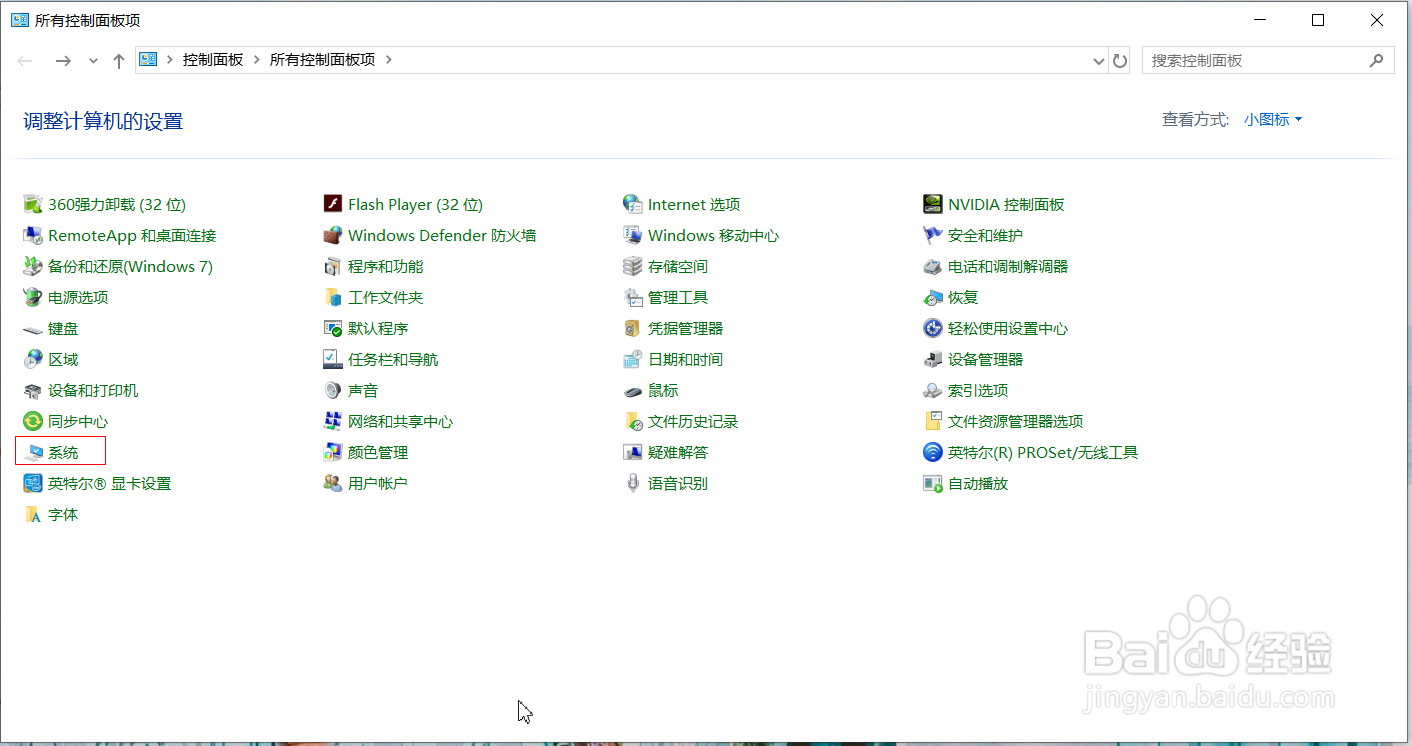Click the 语音识别 microphone icon

click(632, 483)
